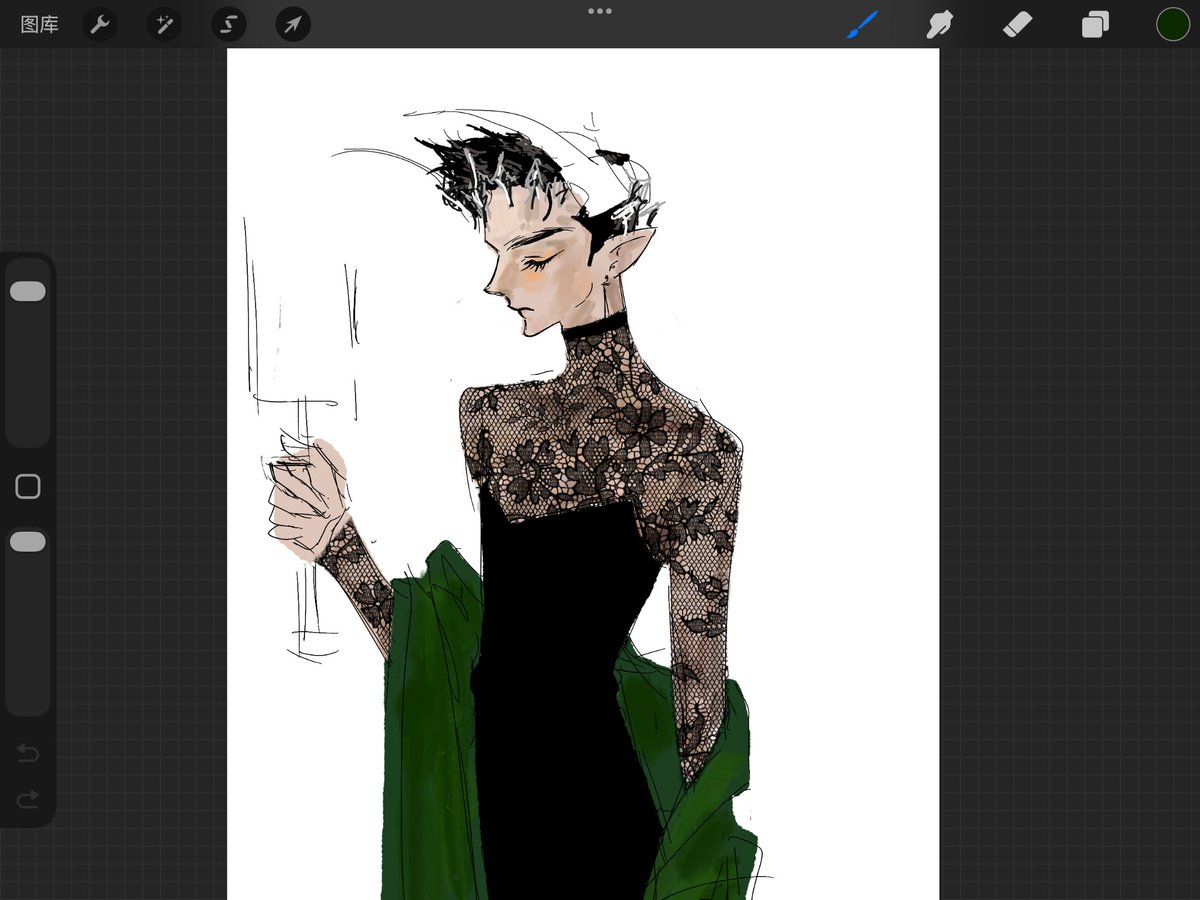The image size is (1200, 900).
Task: Tap the square modify button in sidebar
Action: tap(28, 487)
